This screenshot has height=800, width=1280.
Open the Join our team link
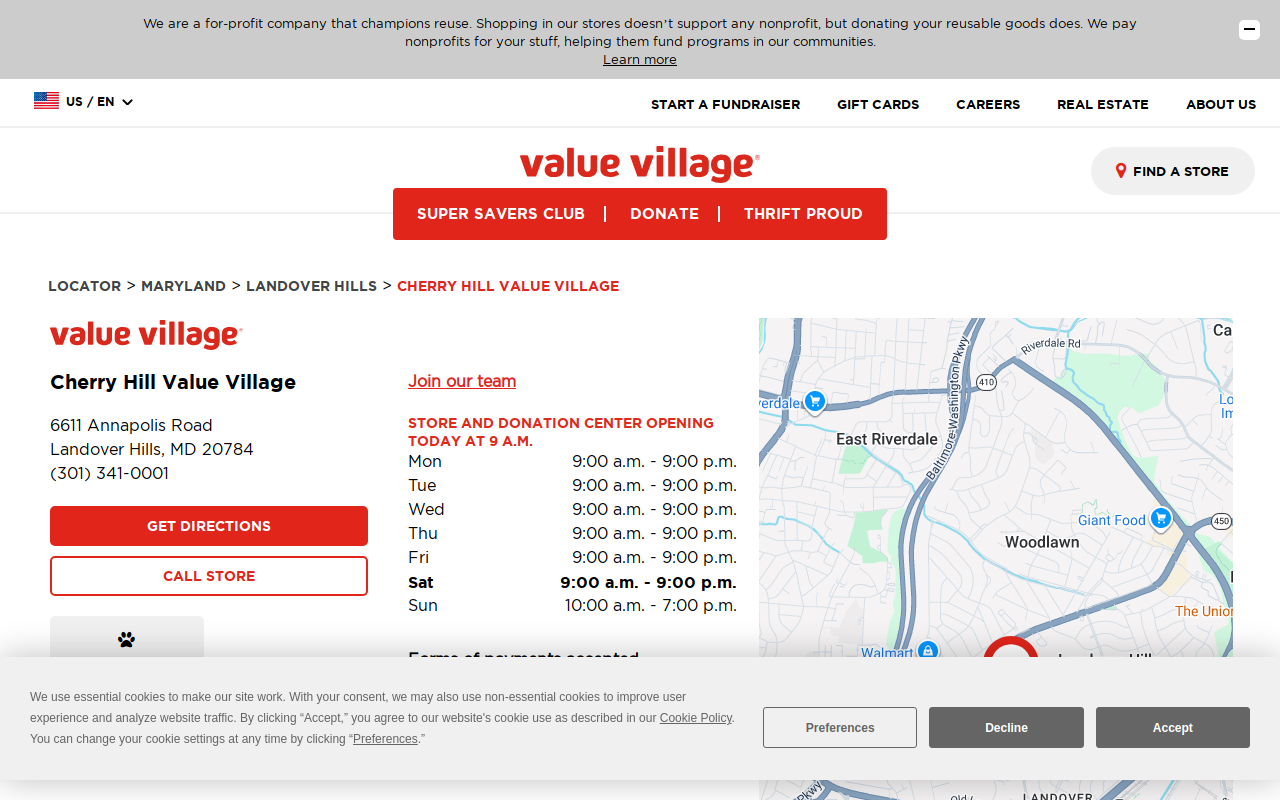click(462, 381)
